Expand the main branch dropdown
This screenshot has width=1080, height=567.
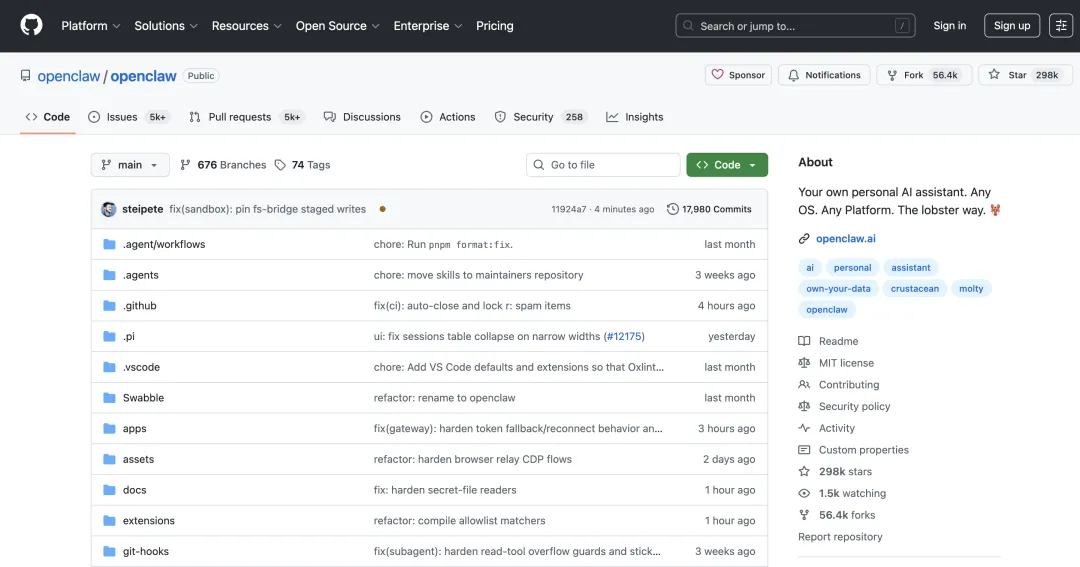[x=130, y=165]
